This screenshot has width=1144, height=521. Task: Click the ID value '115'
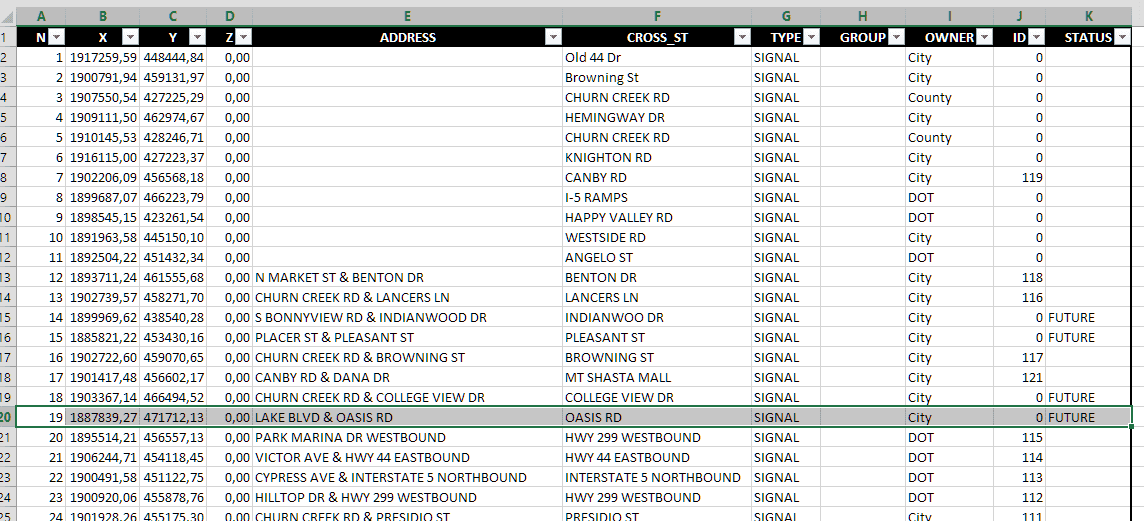pos(1019,438)
